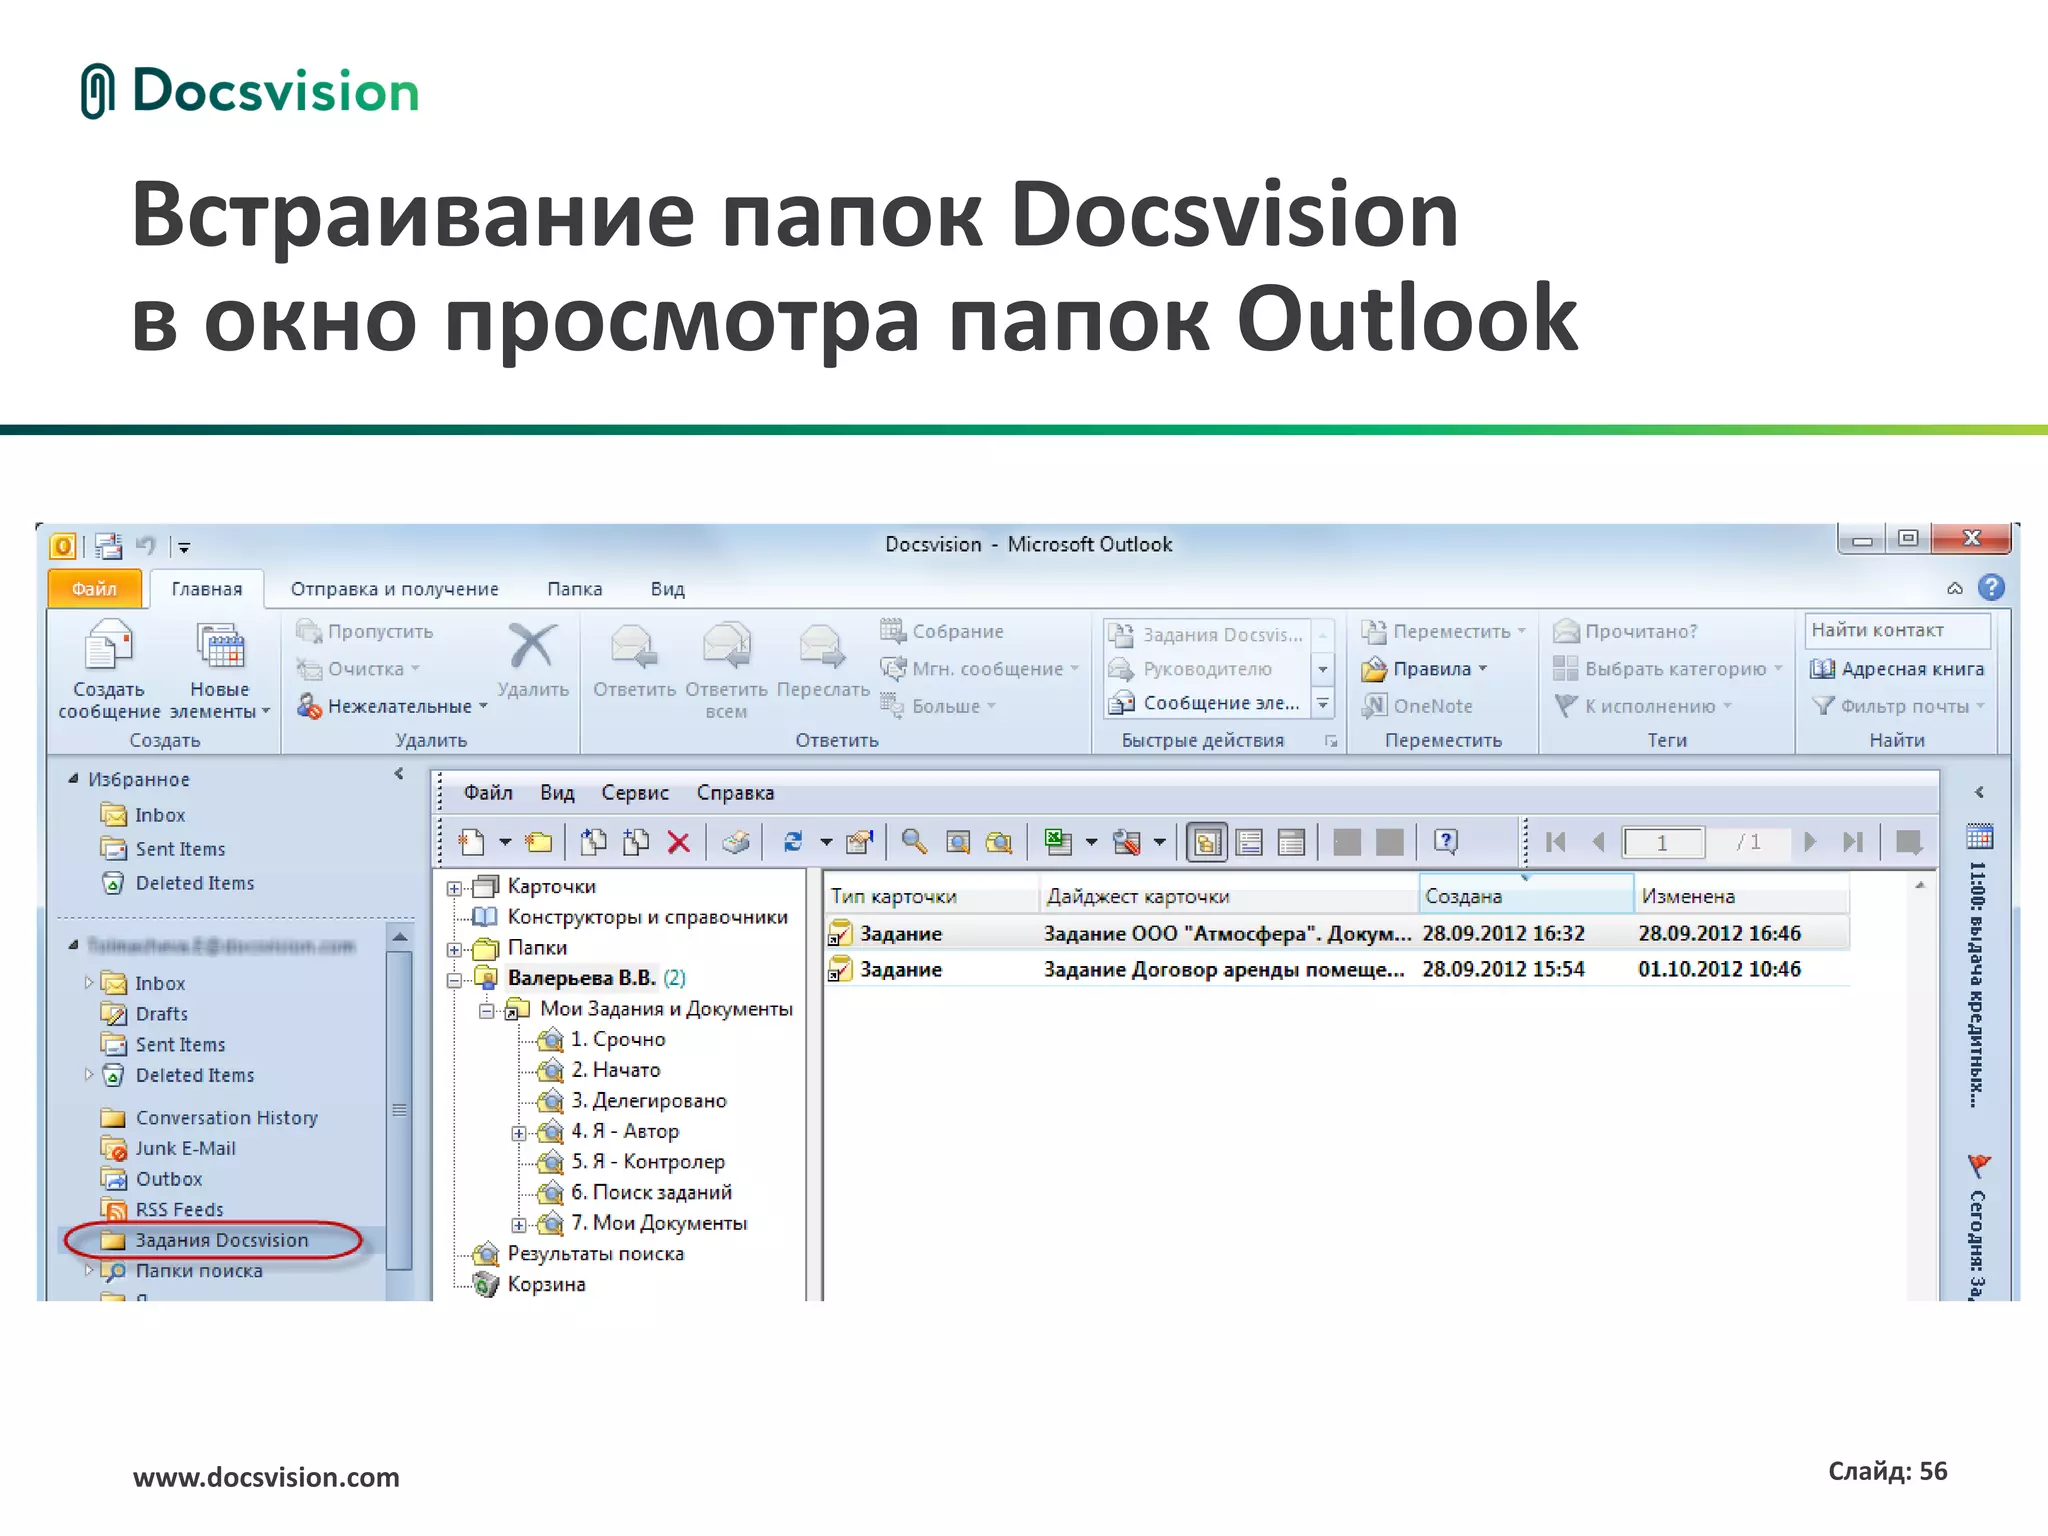This screenshot has width=2048, height=1536.
Task: Open the Больше dropdown in Ответить group
Action: [x=938, y=706]
